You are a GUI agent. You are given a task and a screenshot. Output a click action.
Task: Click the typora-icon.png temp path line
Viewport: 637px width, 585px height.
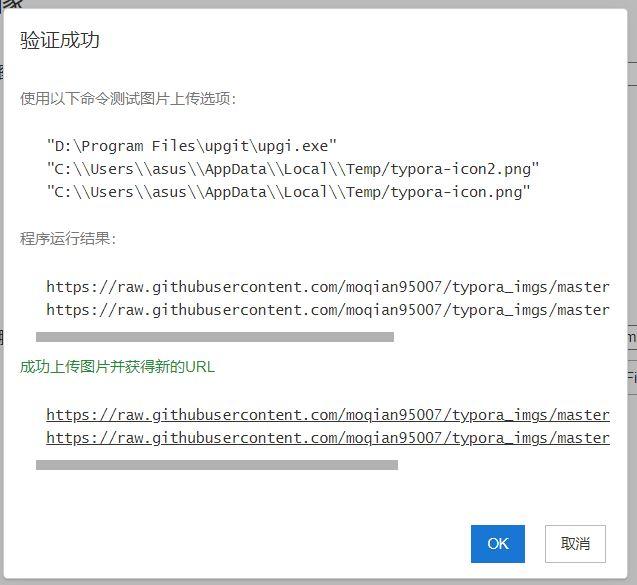(288, 192)
